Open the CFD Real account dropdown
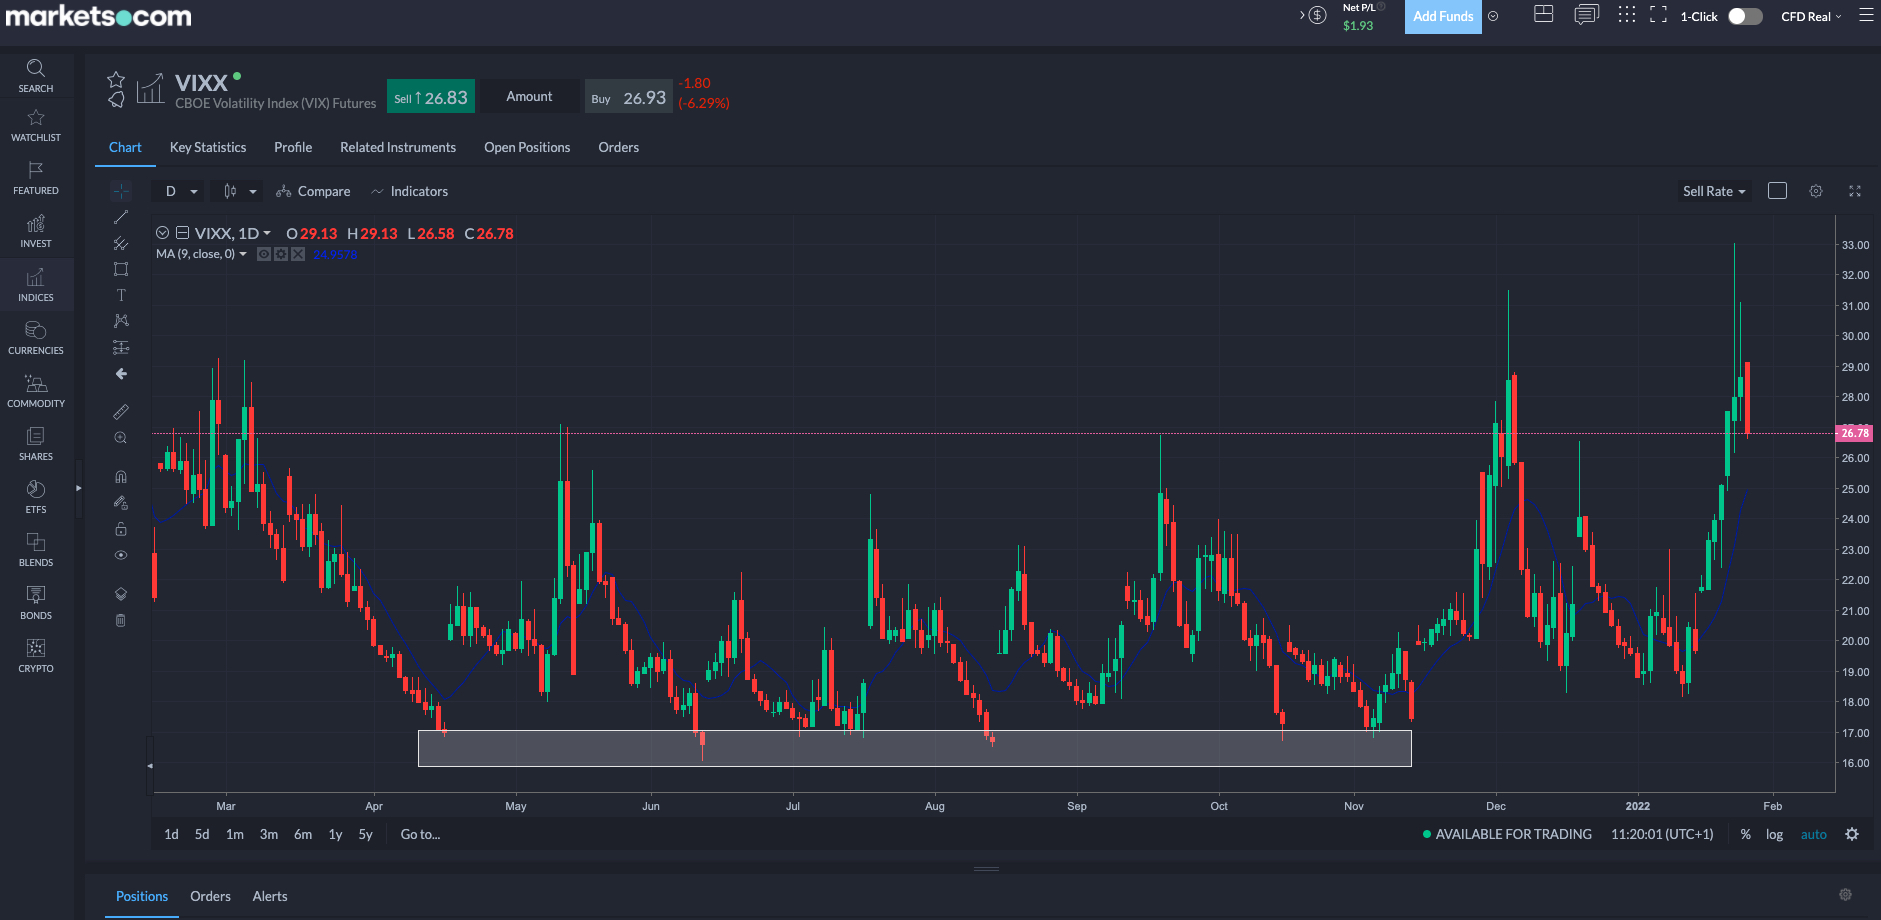The width and height of the screenshot is (1881, 920). click(x=1811, y=16)
